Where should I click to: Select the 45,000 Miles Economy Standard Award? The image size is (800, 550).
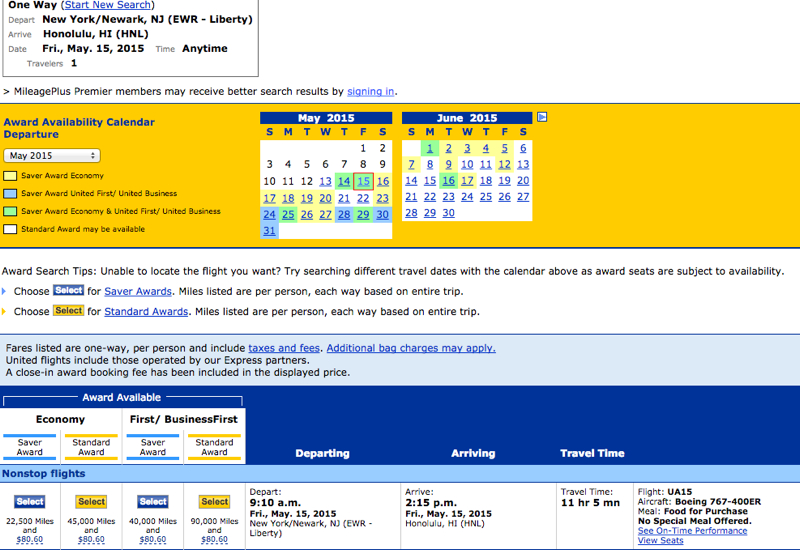pyautogui.click(x=91, y=502)
